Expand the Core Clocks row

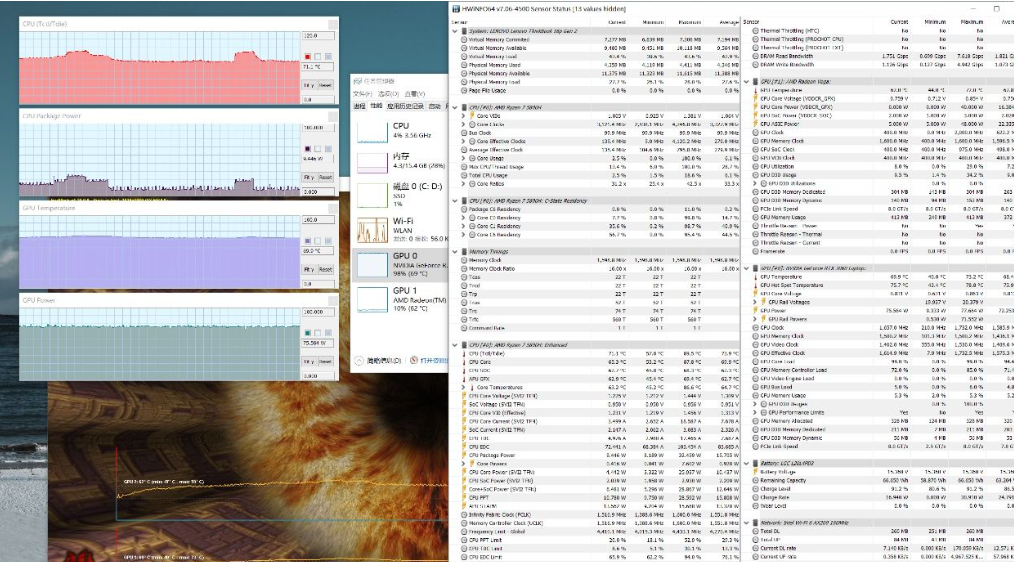tap(463, 124)
